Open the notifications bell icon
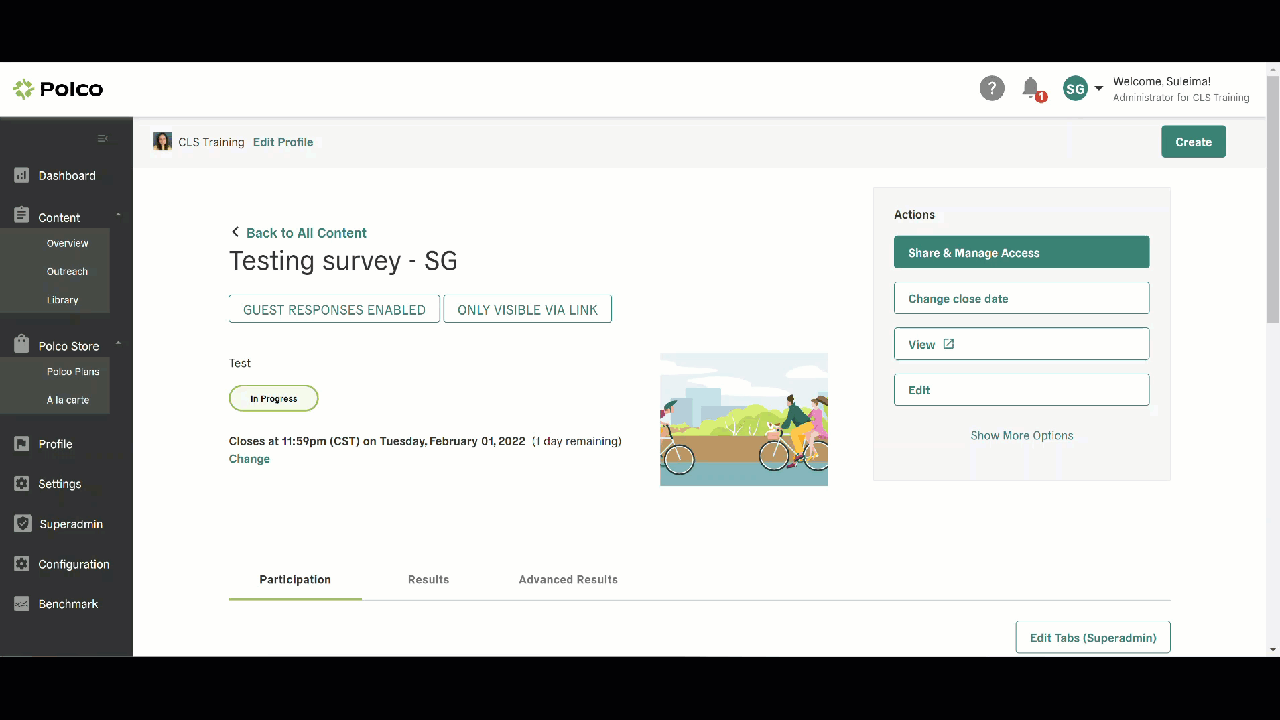Image resolution: width=1280 pixels, height=720 pixels. click(1030, 88)
